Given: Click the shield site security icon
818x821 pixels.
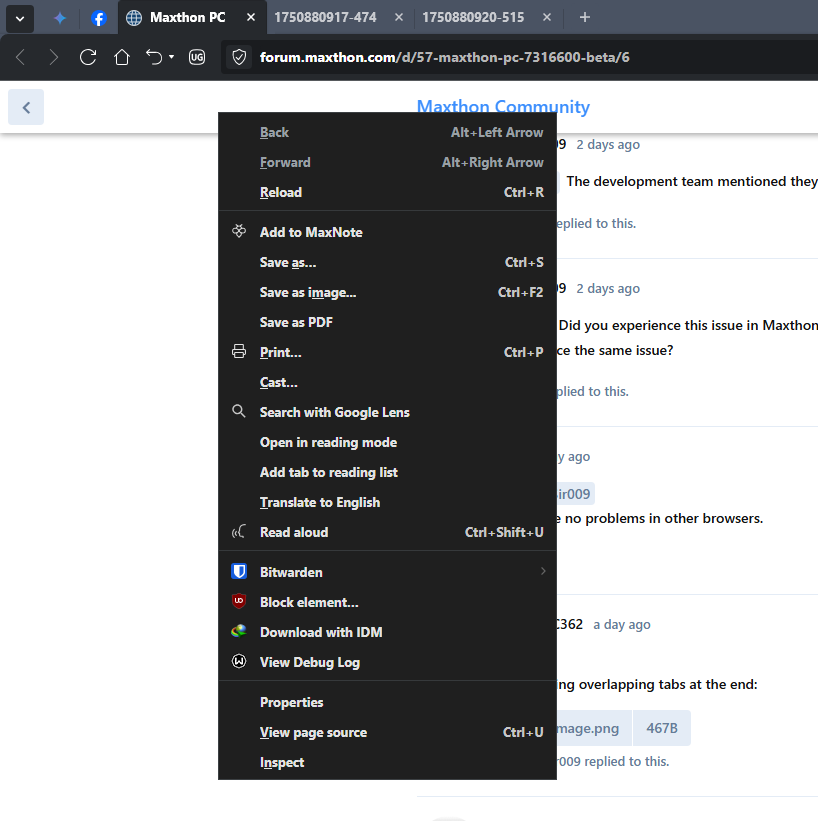Looking at the screenshot, I should click(x=239, y=57).
